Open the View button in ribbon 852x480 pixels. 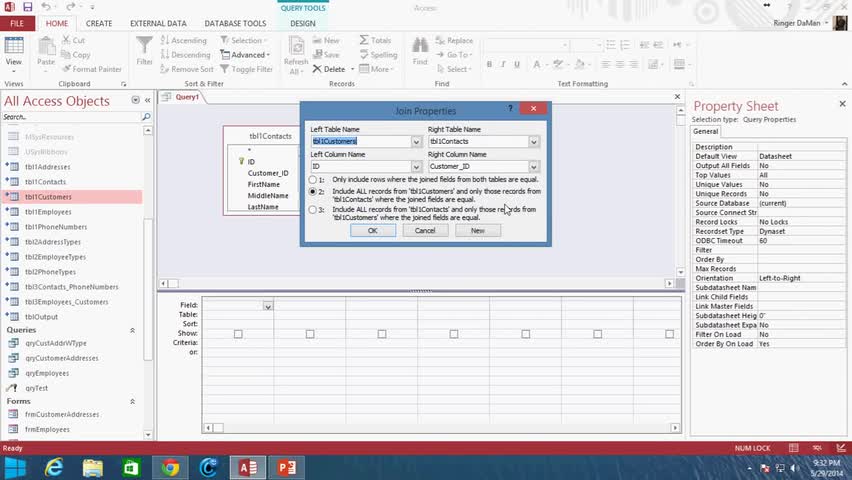click(x=14, y=53)
